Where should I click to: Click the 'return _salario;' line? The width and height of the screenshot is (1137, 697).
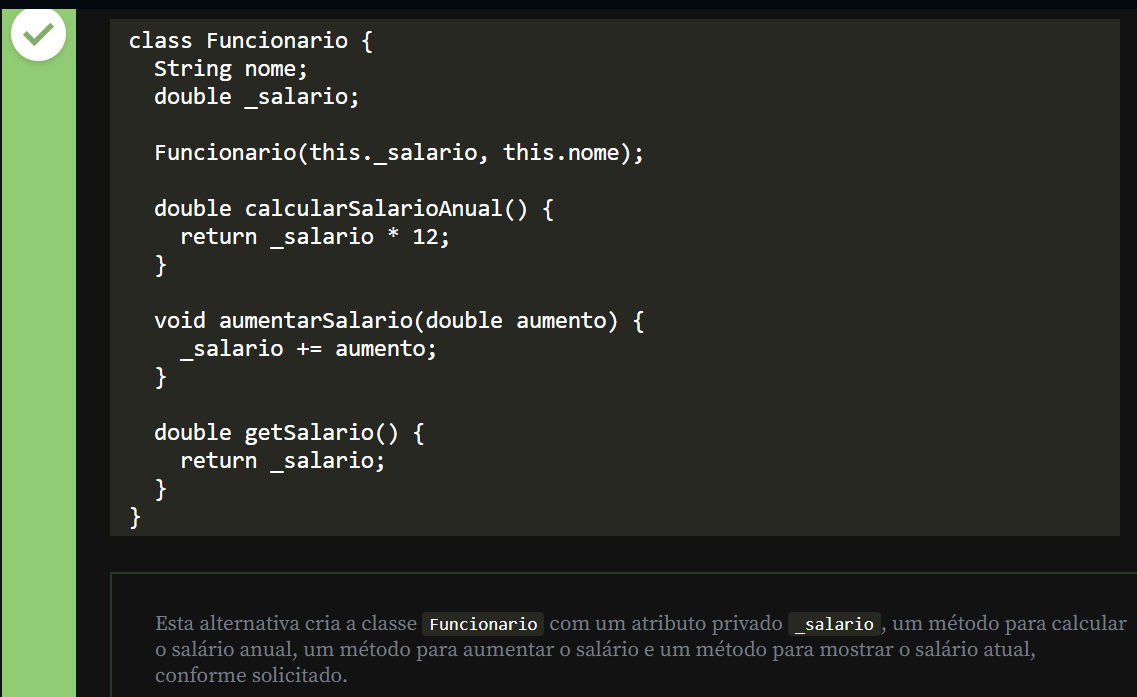click(x=282, y=461)
